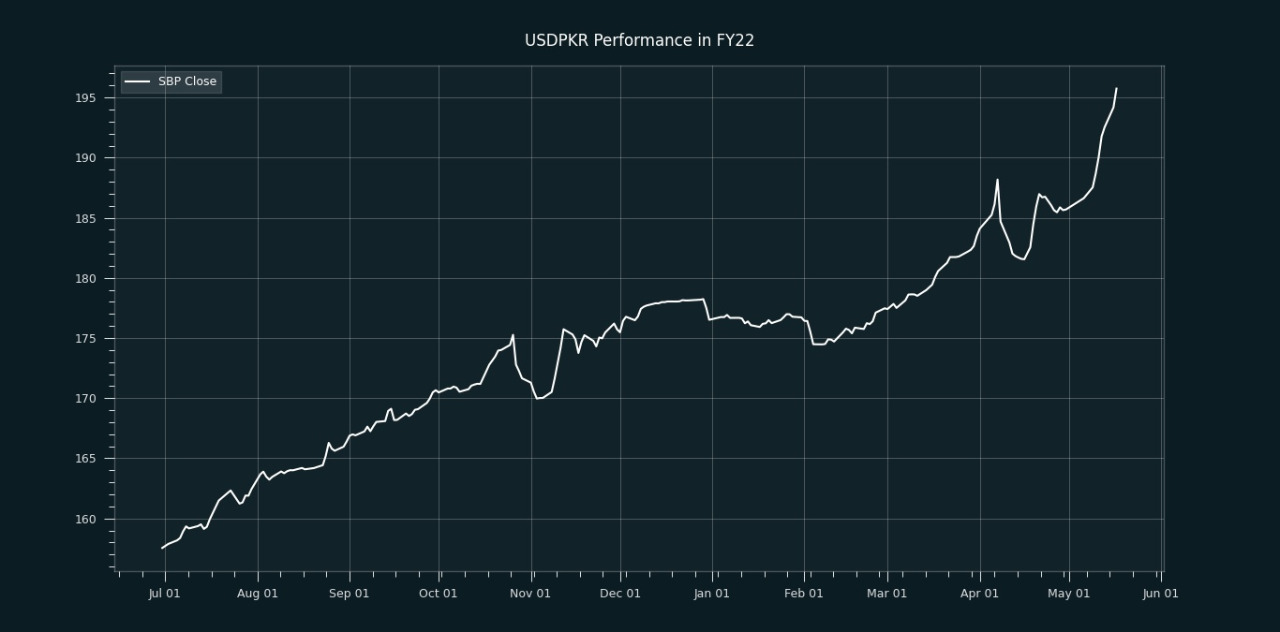1280x632 pixels.
Task: Click the 185 y-axis label
Action: pos(86,218)
